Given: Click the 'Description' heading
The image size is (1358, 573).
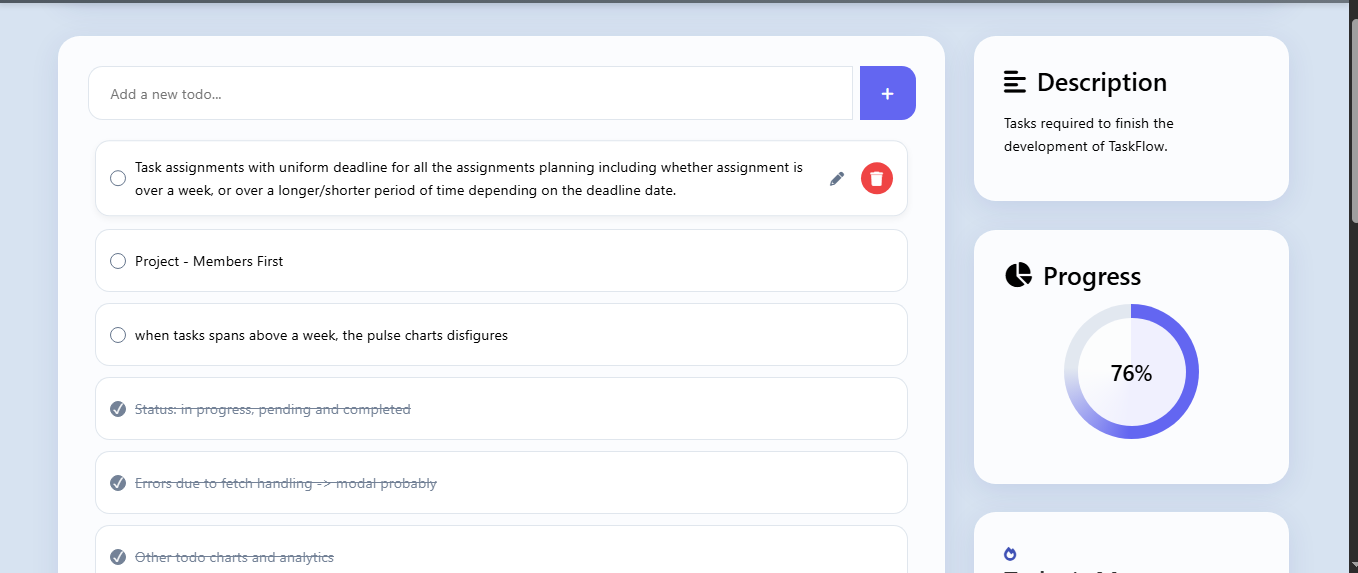Looking at the screenshot, I should click(1102, 82).
